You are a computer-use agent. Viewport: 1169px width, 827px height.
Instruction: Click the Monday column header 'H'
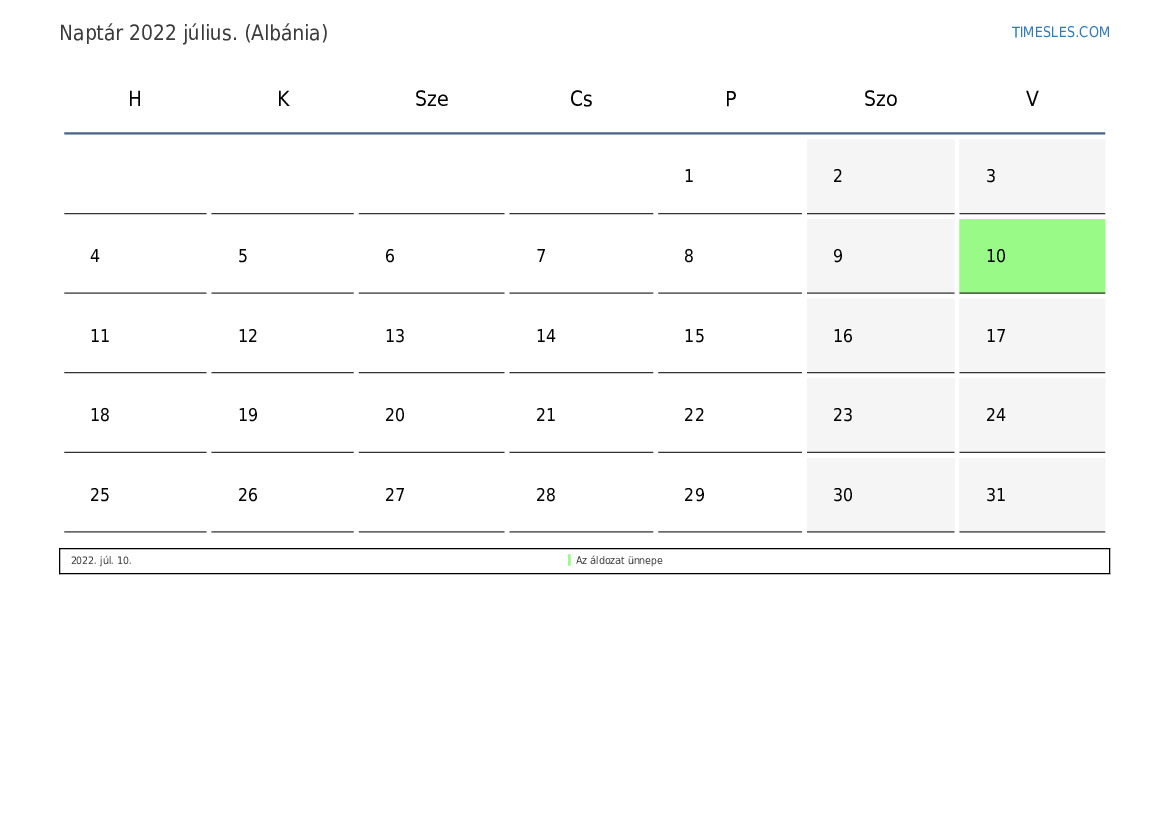(x=135, y=99)
